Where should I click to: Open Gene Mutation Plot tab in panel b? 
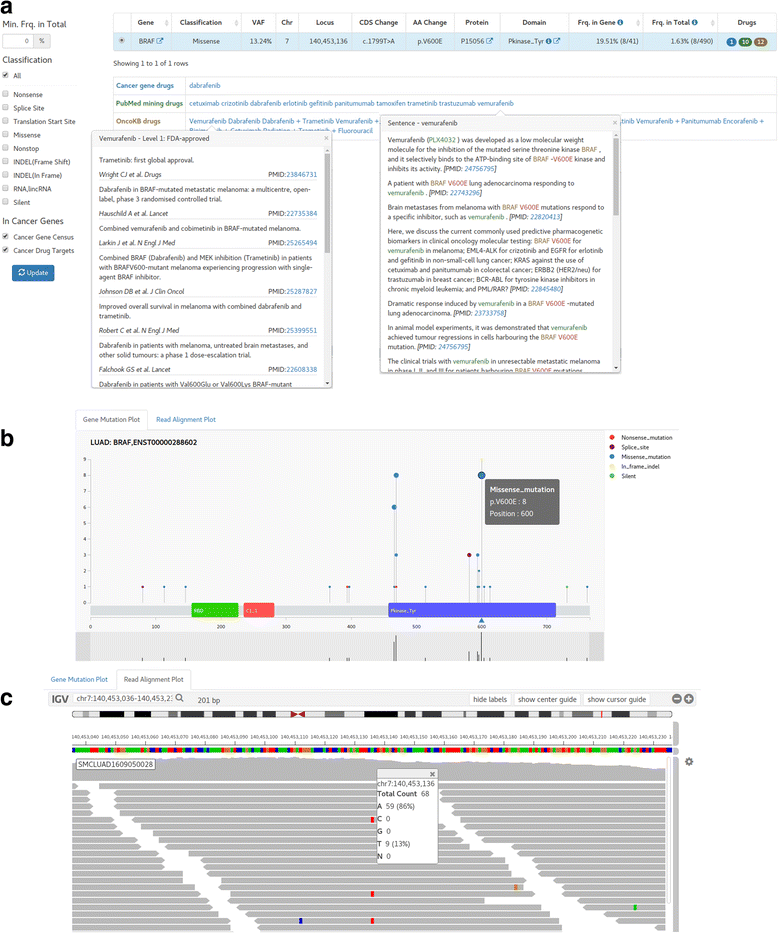click(x=111, y=419)
